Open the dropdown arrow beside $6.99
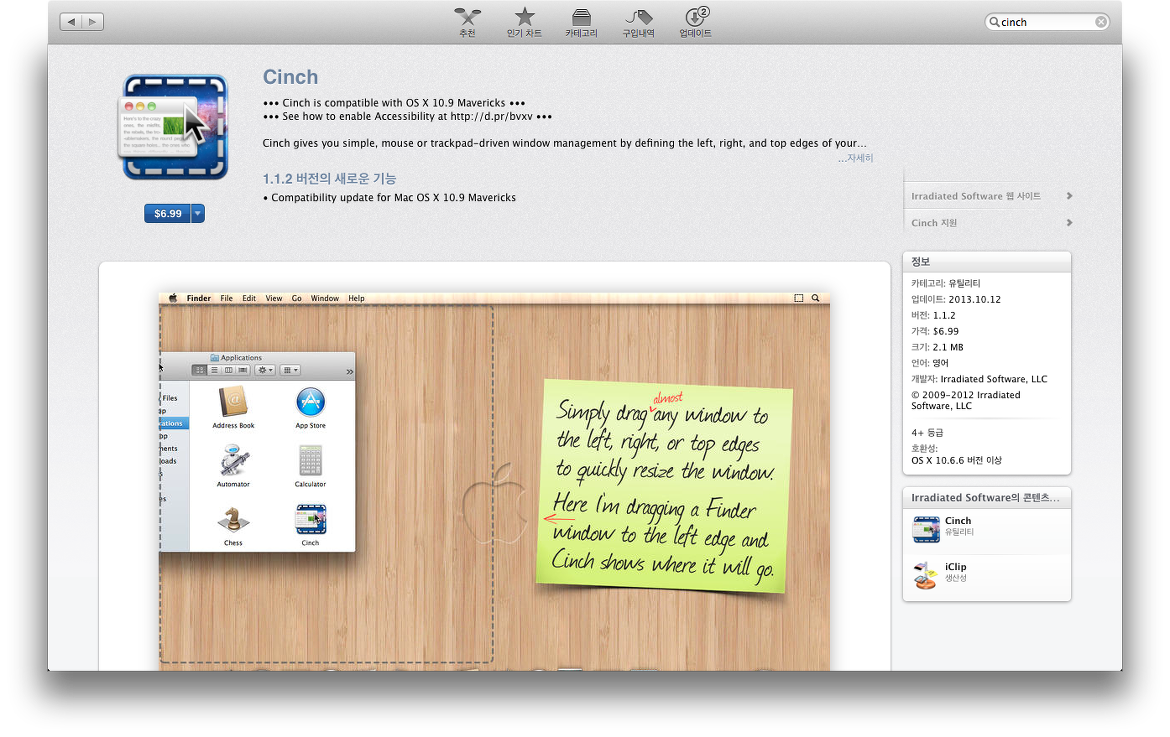This screenshot has width=1170, height=737. (x=198, y=213)
